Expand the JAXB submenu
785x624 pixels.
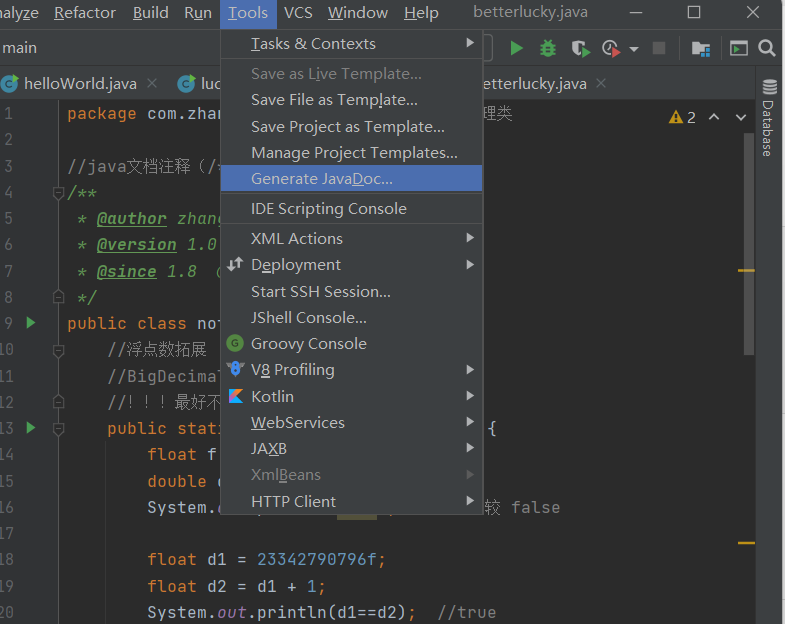pyautogui.click(x=351, y=449)
